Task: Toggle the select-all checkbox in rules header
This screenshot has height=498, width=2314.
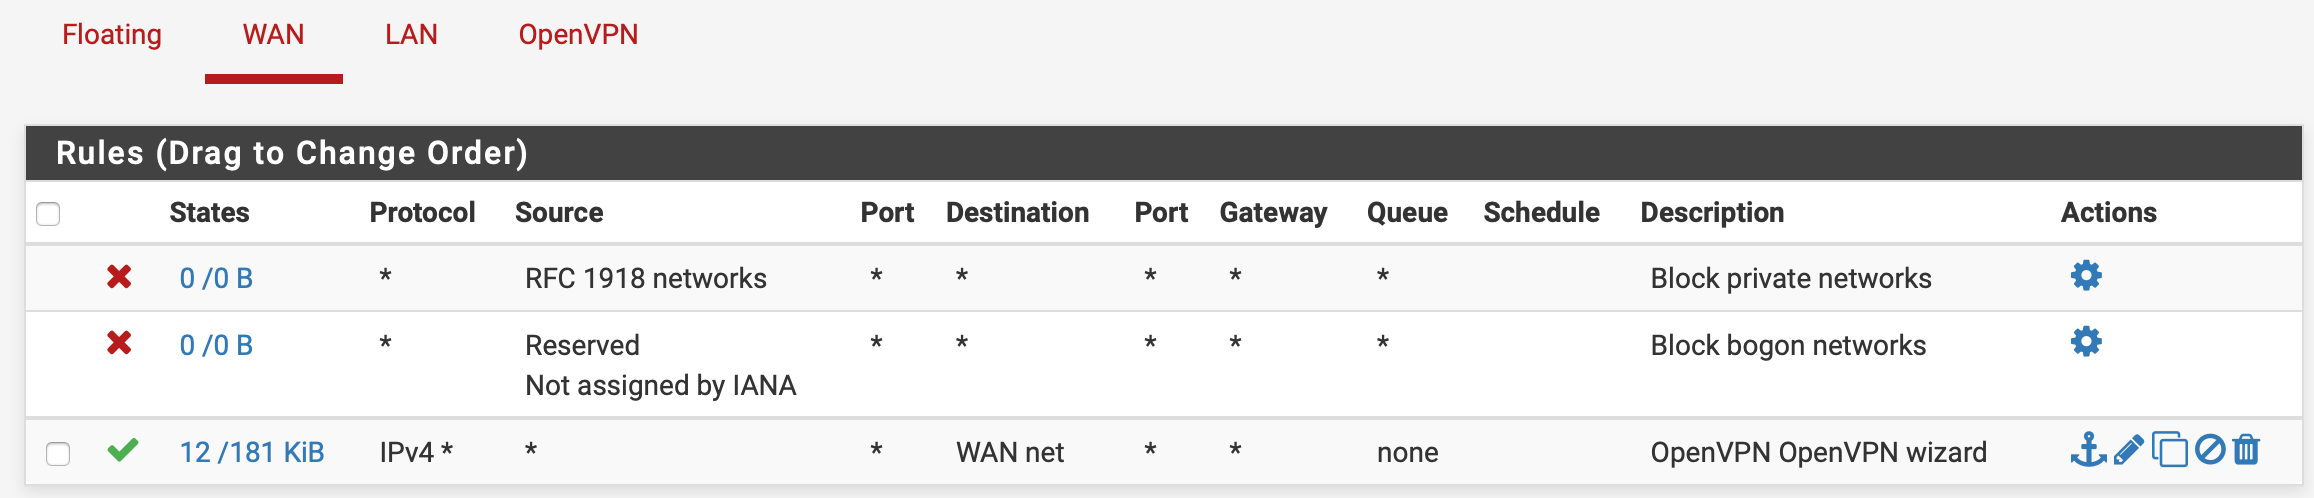Action: click(x=48, y=214)
